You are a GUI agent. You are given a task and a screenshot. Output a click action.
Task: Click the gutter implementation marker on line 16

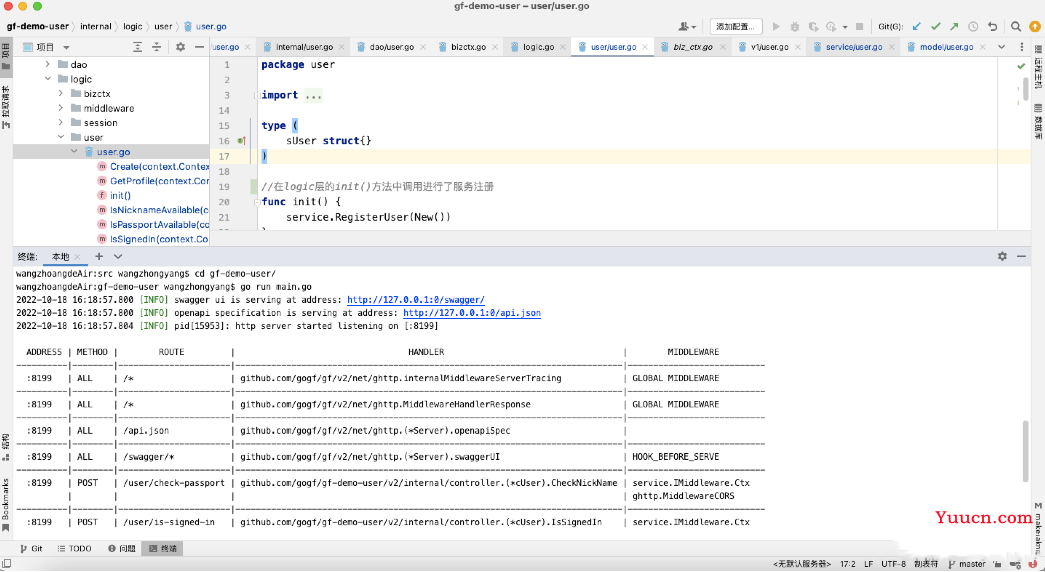[x=241, y=141]
